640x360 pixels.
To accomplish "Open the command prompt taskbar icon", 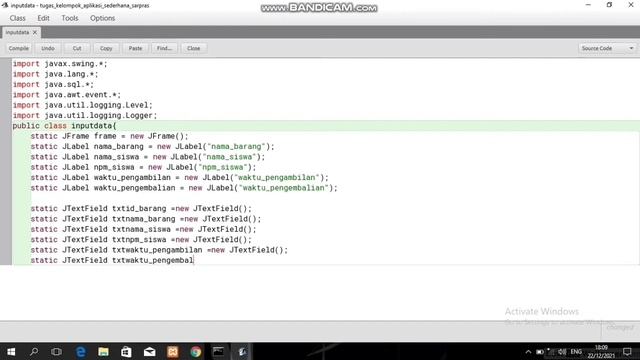I will pos(218,351).
